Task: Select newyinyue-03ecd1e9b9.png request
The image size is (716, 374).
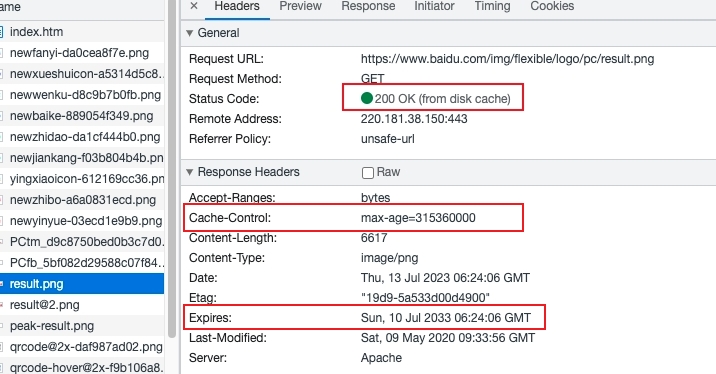Action: (82, 221)
